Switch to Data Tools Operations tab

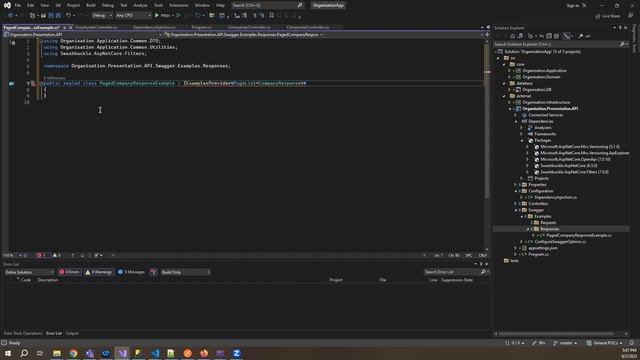(x=23, y=333)
